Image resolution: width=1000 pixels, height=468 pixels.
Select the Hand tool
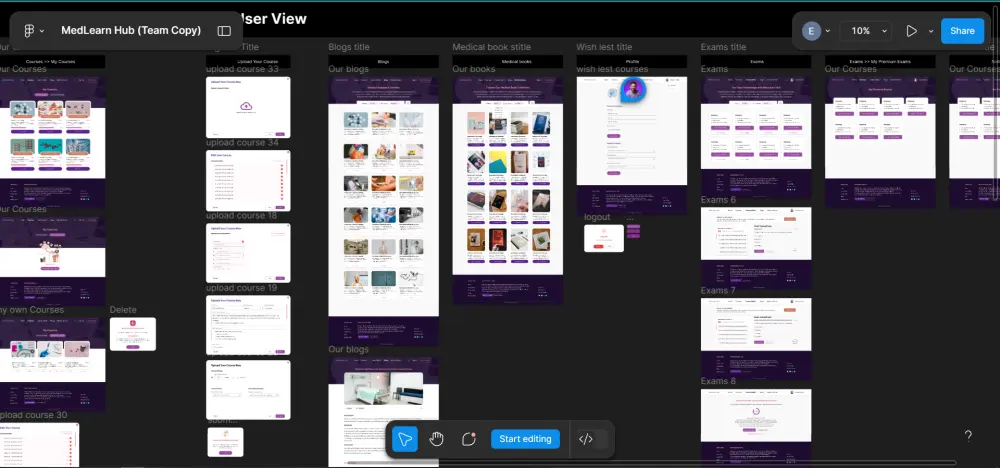[436, 439]
